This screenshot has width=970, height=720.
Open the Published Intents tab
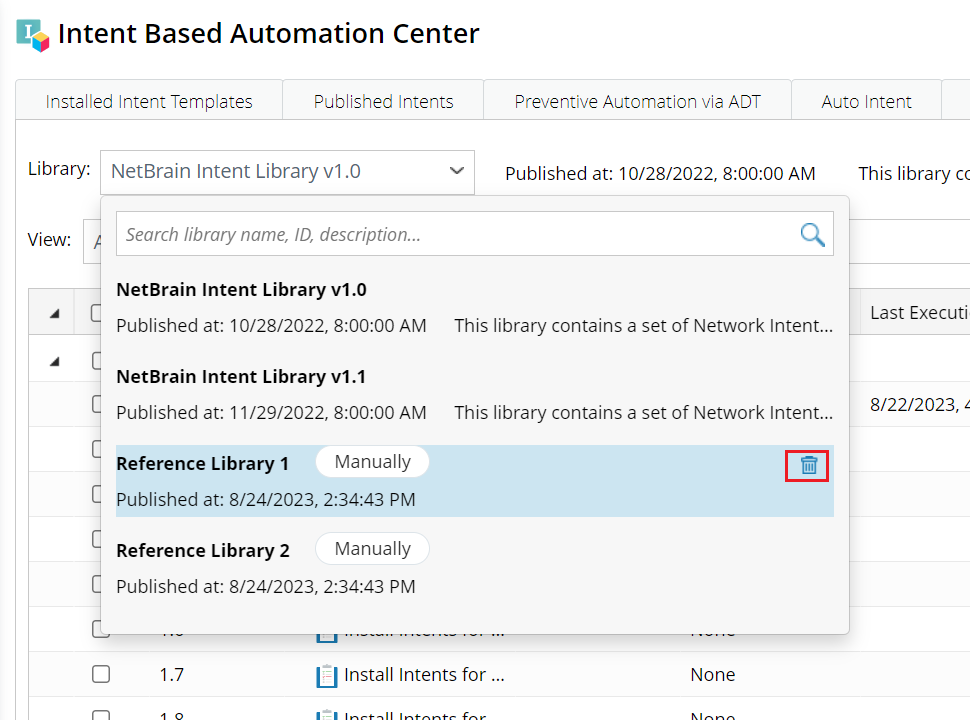(x=383, y=101)
